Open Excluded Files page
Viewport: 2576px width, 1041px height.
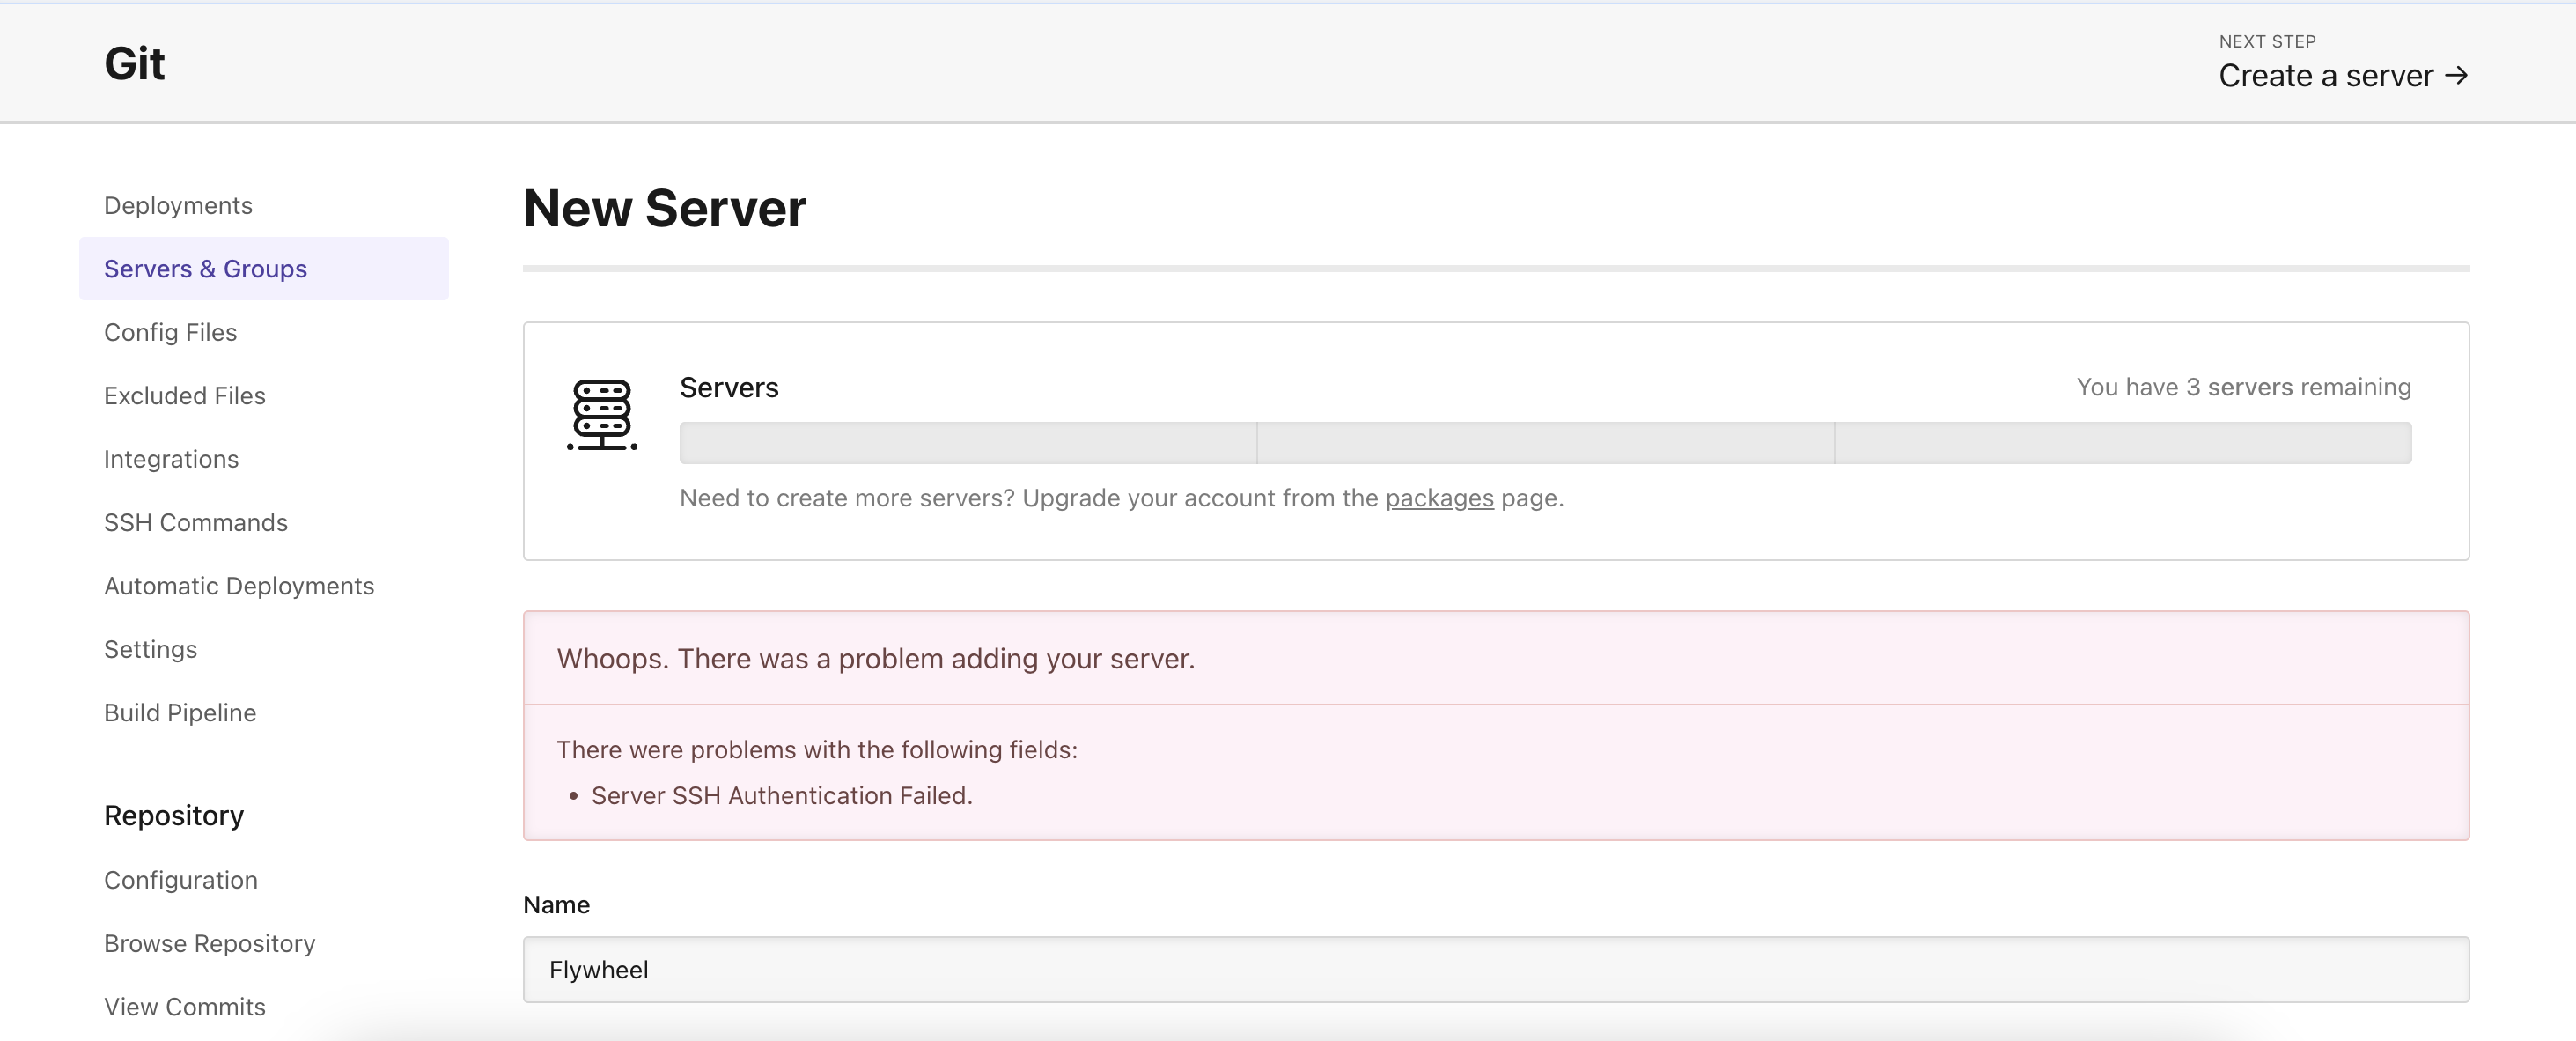point(184,396)
